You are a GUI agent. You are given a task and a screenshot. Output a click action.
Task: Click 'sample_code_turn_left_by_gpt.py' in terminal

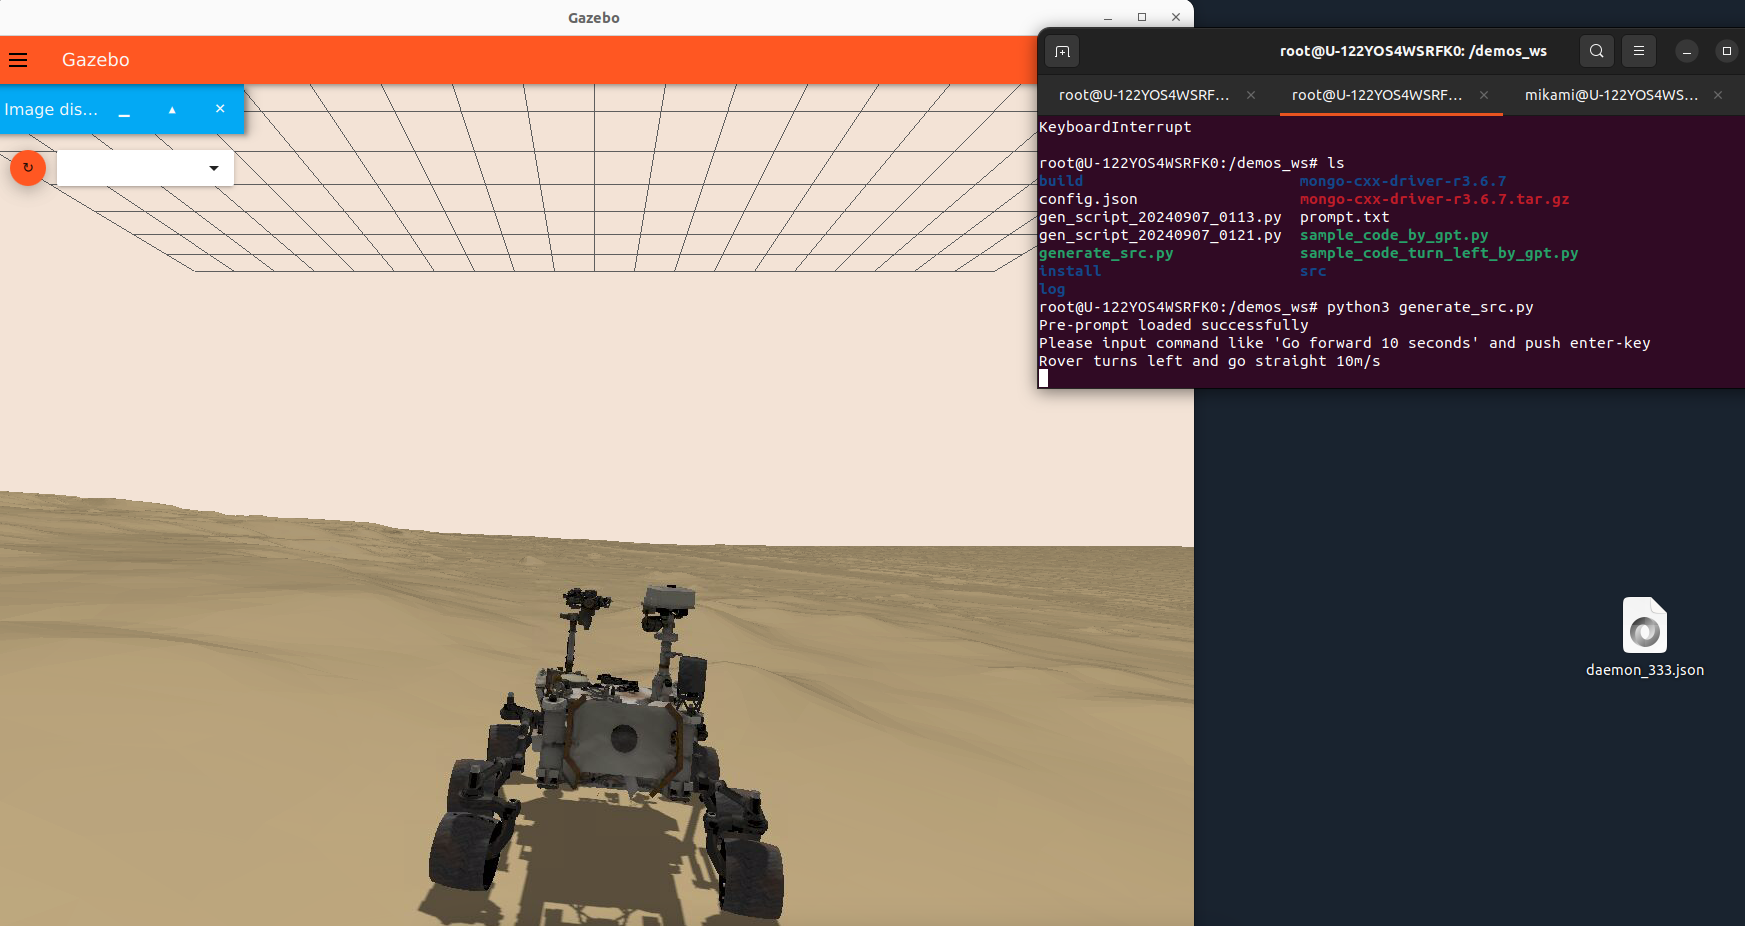[x=1439, y=254]
